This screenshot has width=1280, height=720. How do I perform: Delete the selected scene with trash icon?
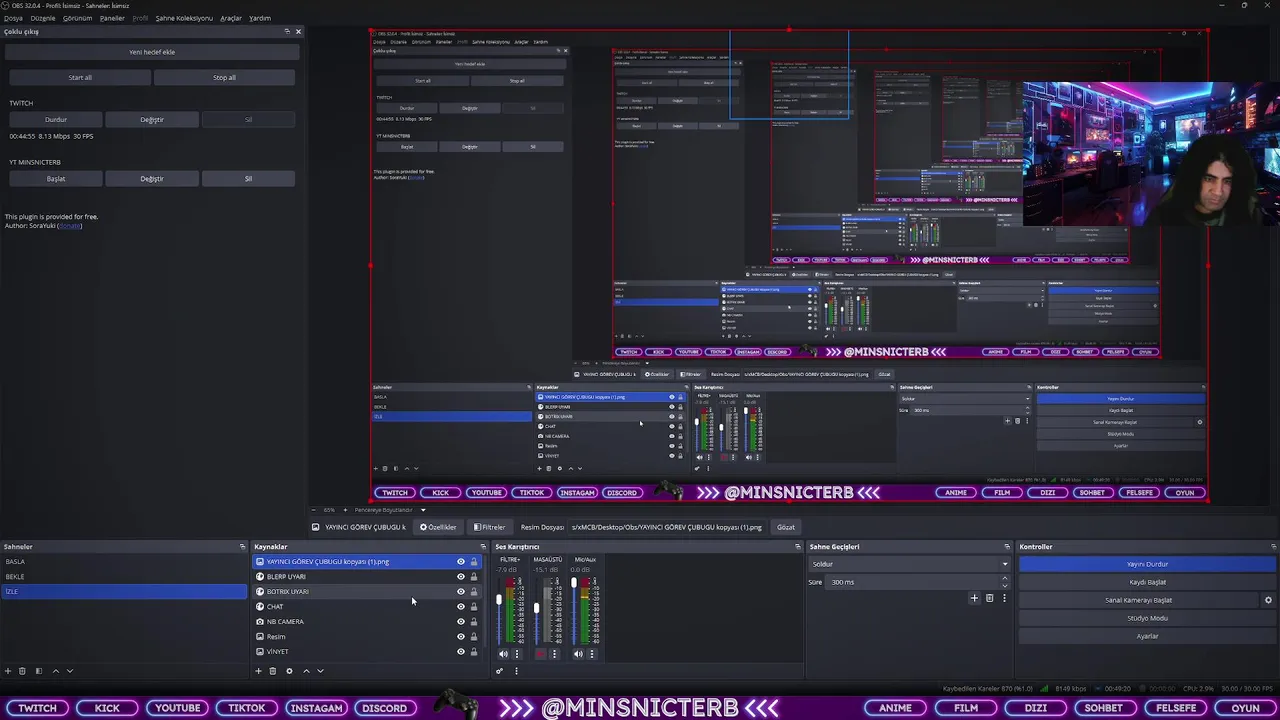pos(23,671)
